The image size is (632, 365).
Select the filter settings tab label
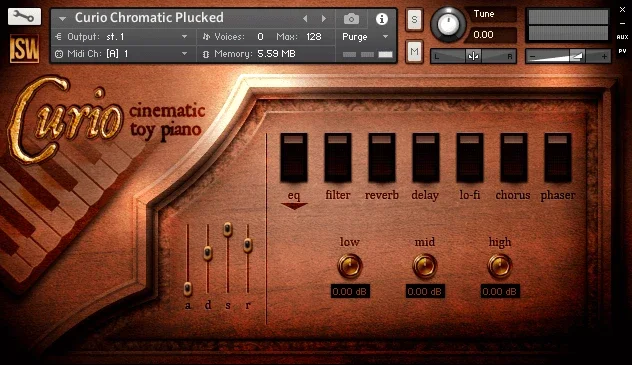point(338,195)
